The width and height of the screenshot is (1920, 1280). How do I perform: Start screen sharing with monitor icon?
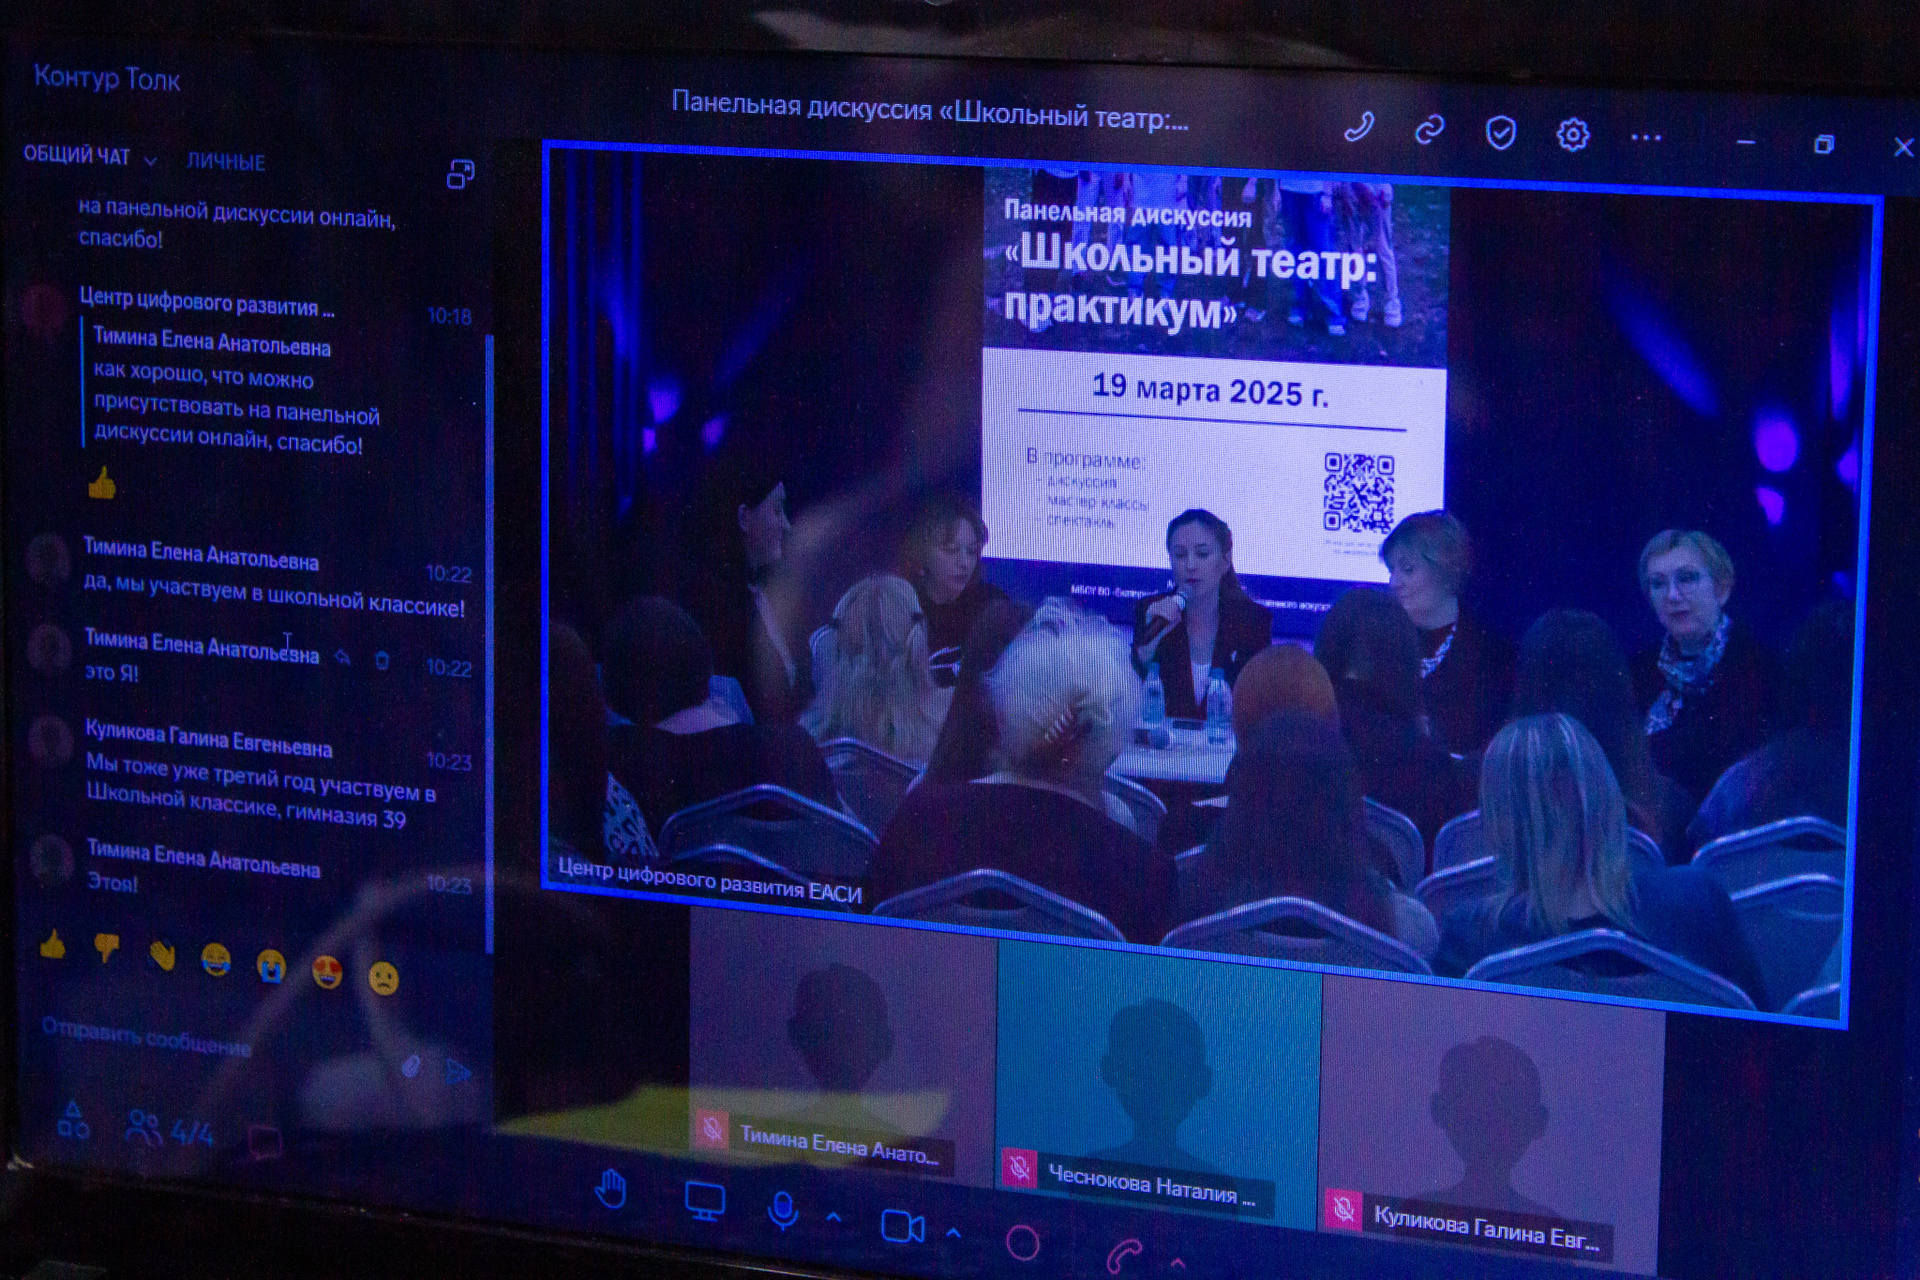click(704, 1201)
